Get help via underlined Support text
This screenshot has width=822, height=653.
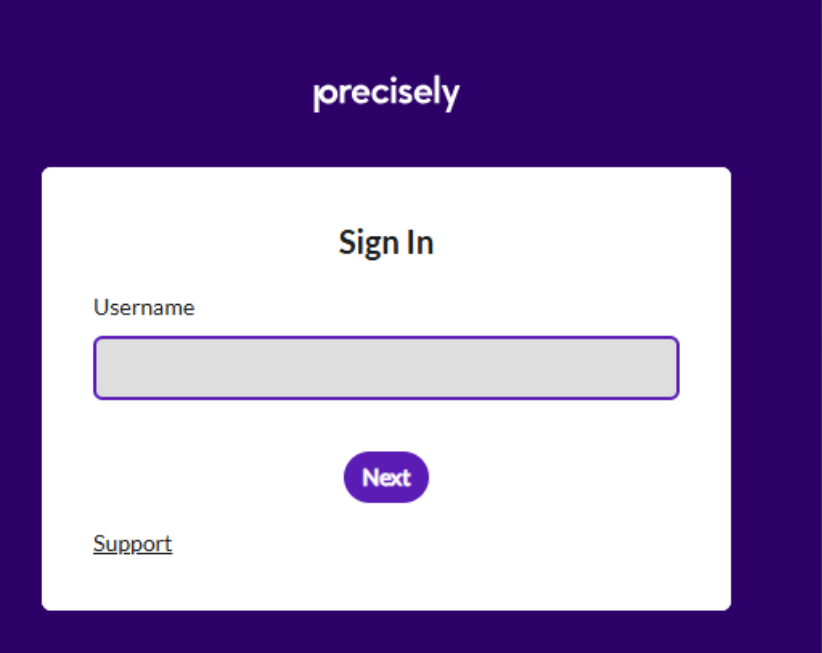tap(132, 544)
